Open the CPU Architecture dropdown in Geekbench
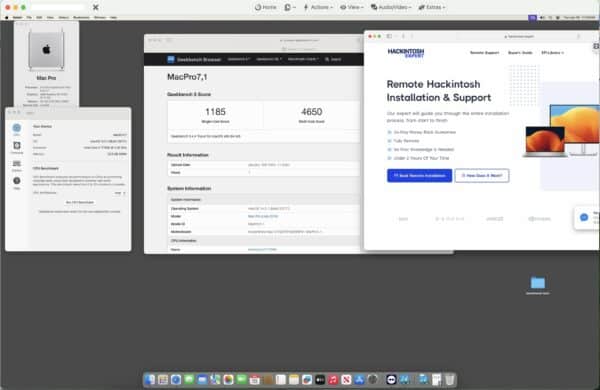Viewport: 600px width, 390px height. pyautogui.click(x=120, y=193)
